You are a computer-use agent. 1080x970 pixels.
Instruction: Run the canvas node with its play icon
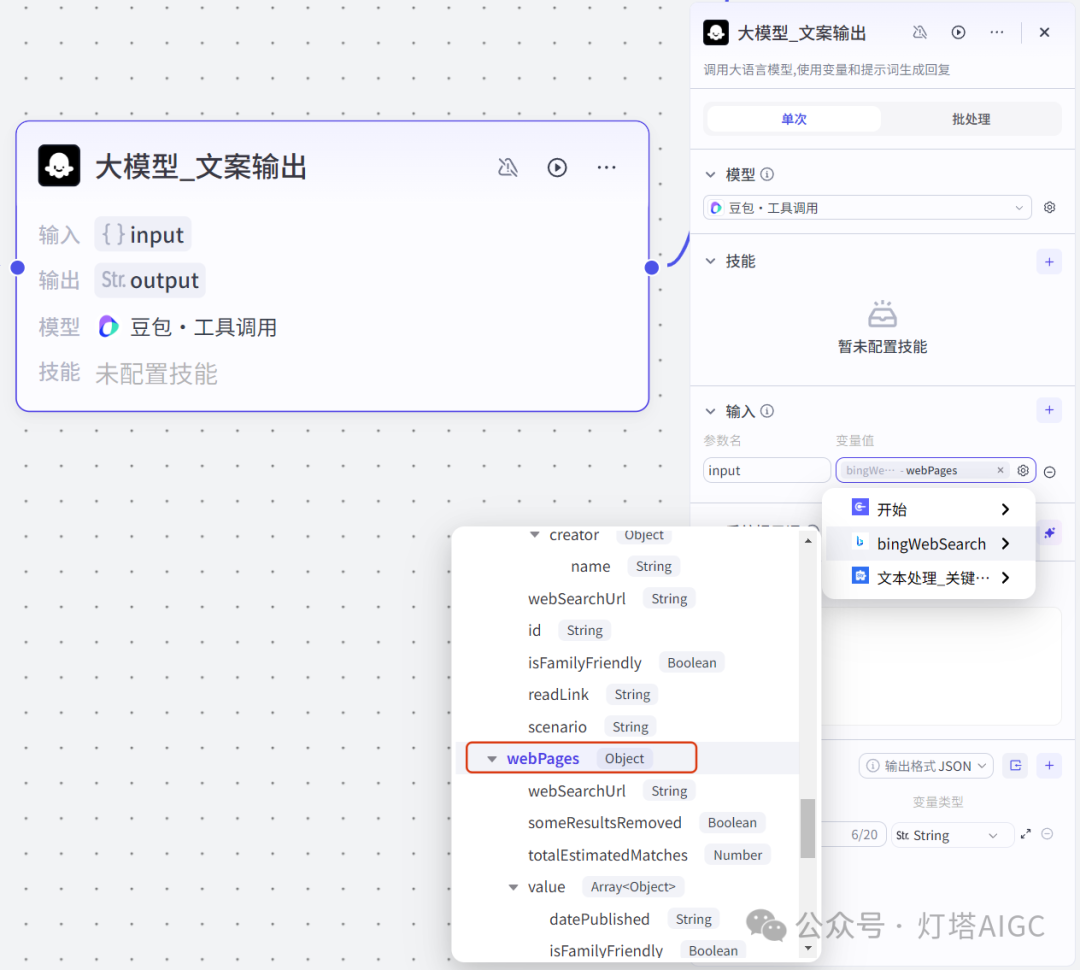(557, 167)
